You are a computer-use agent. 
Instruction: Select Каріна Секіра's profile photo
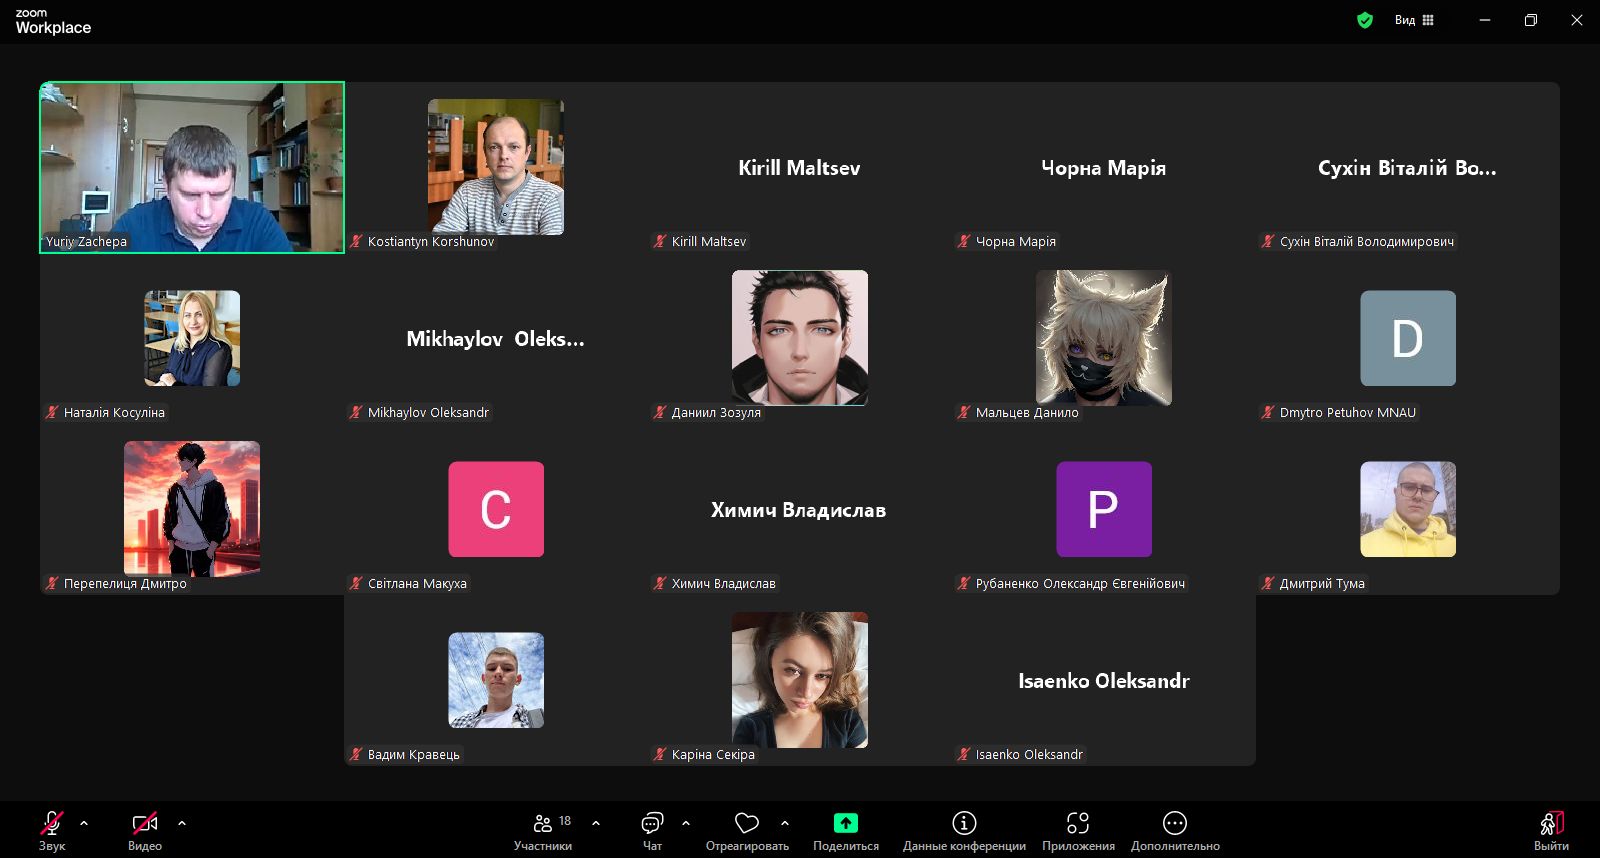pos(800,680)
